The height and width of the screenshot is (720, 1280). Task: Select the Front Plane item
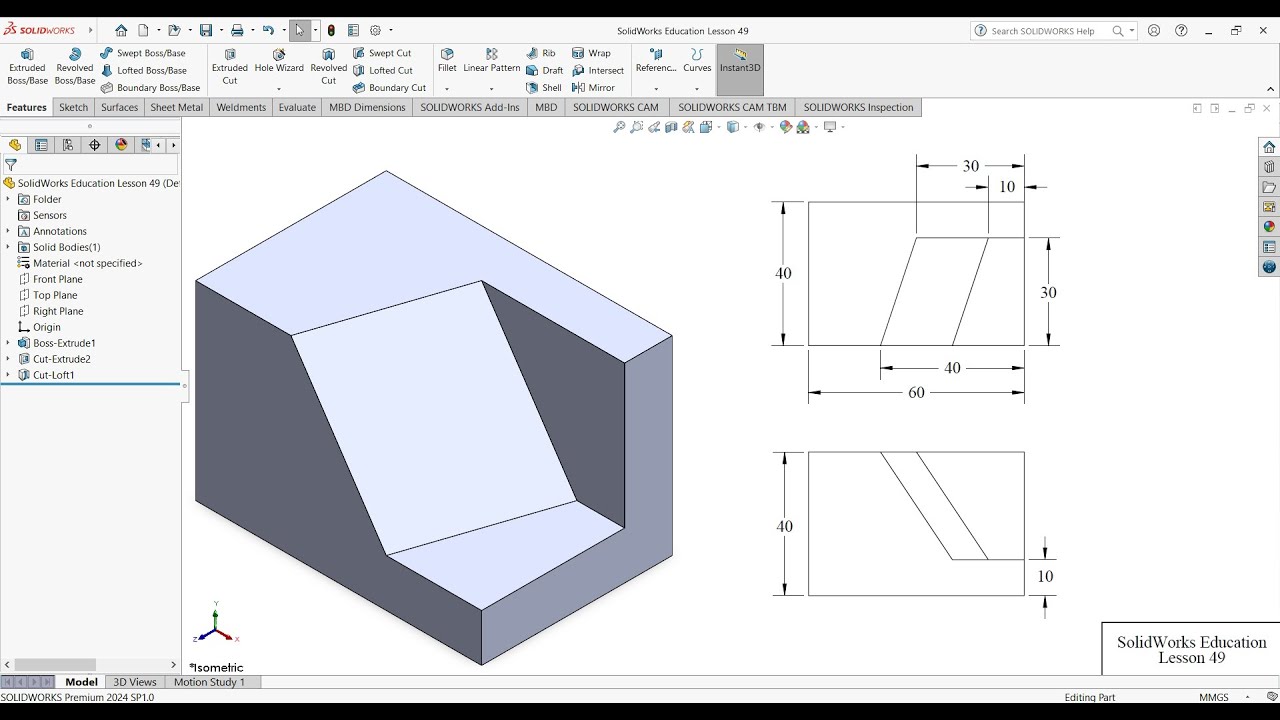click(x=57, y=279)
